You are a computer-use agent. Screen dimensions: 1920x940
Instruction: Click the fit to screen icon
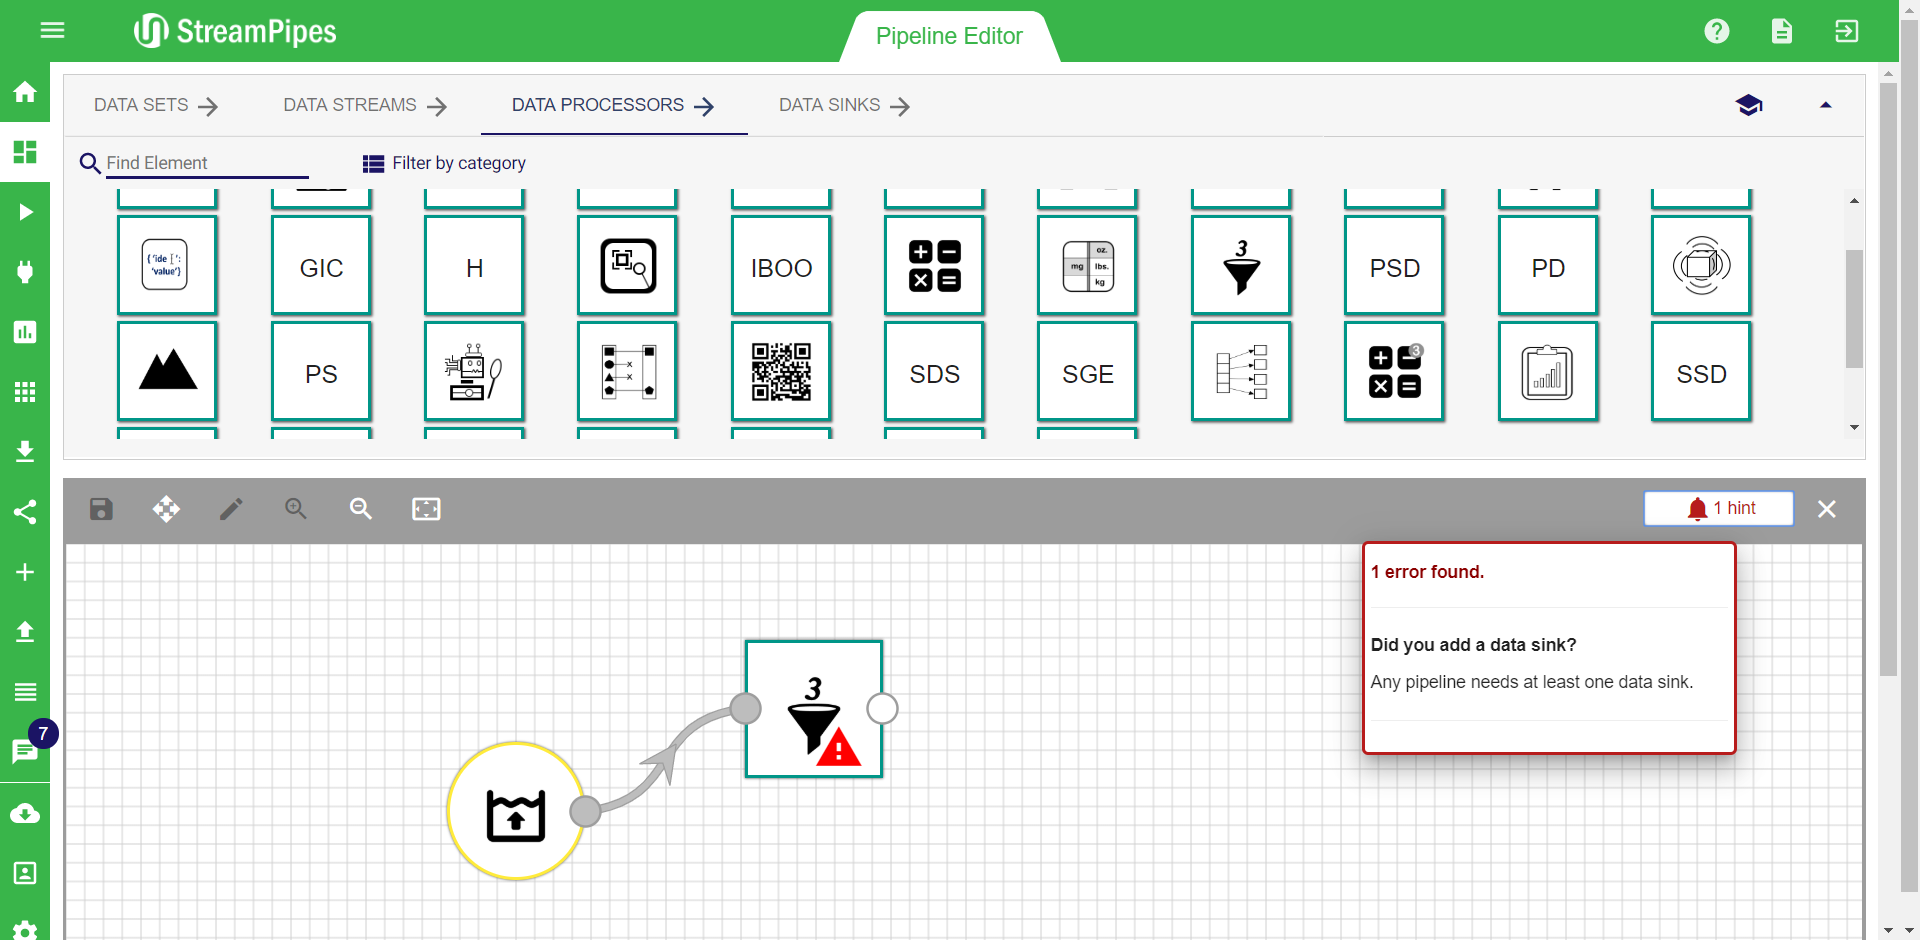[426, 509]
